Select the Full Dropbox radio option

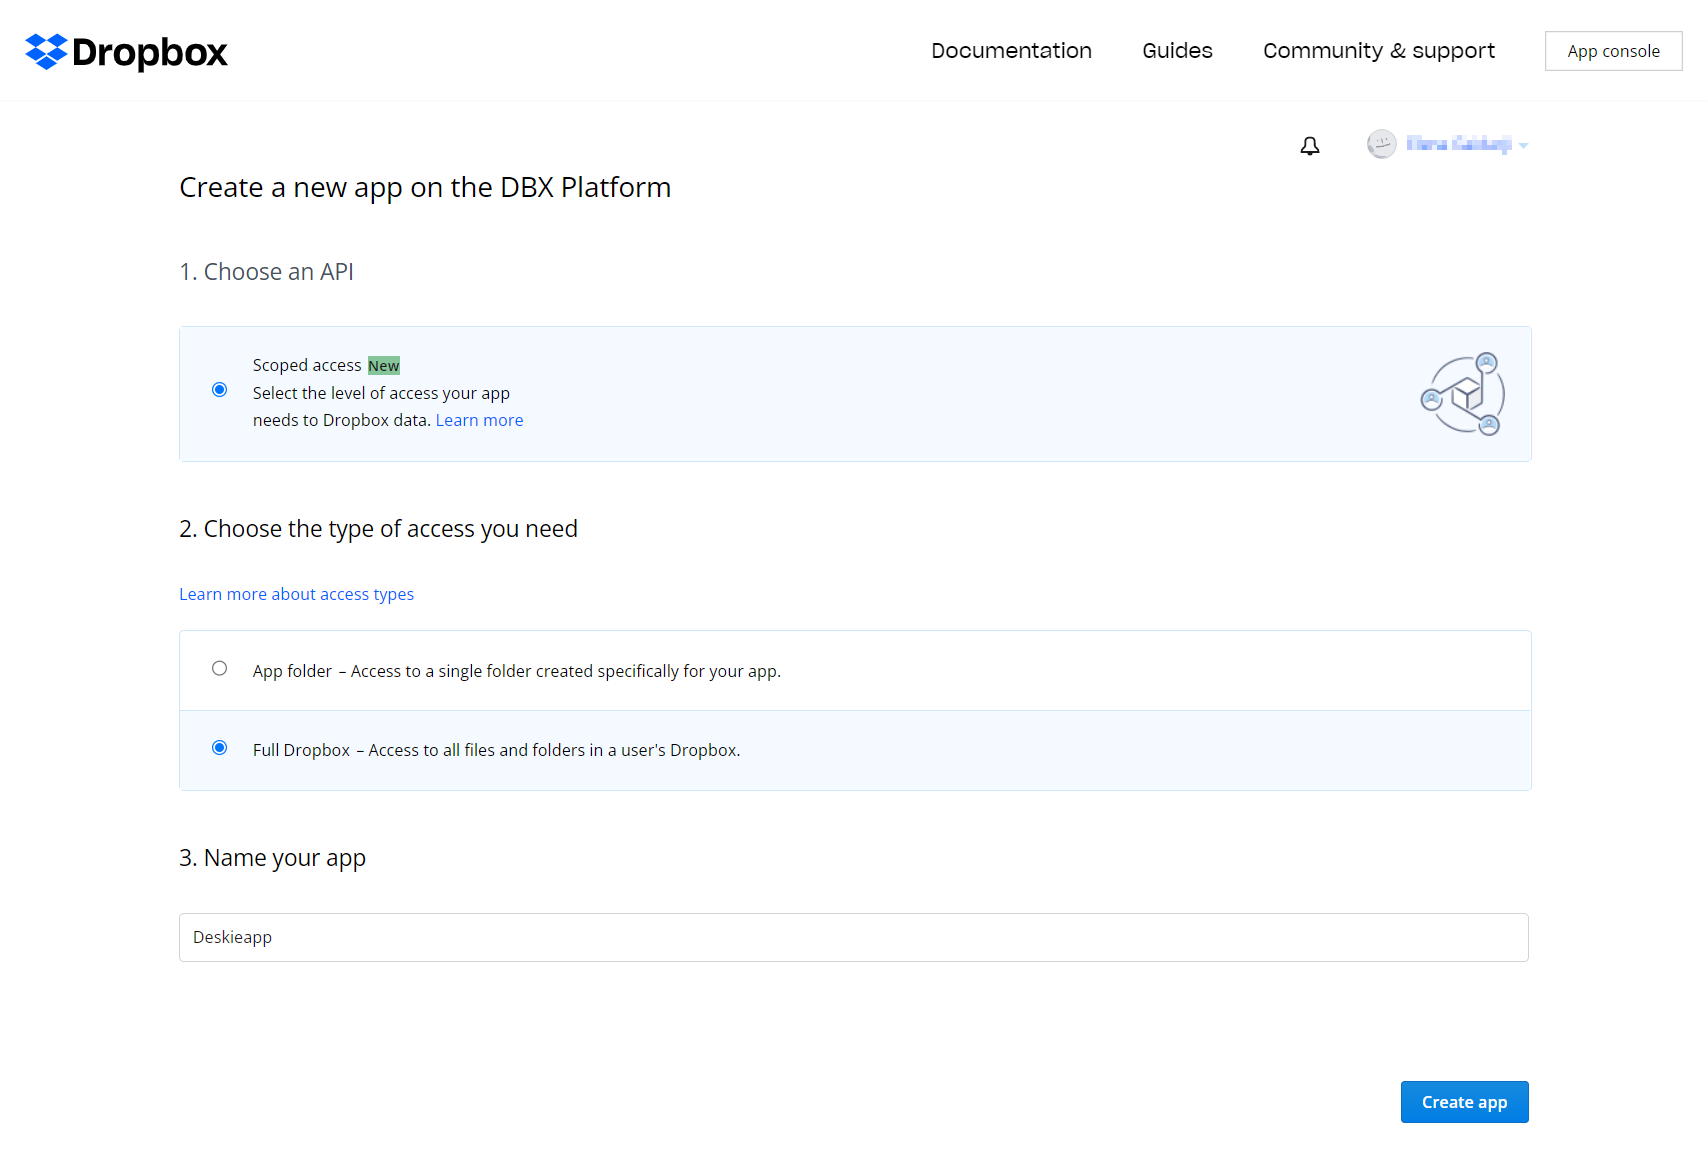tap(220, 748)
